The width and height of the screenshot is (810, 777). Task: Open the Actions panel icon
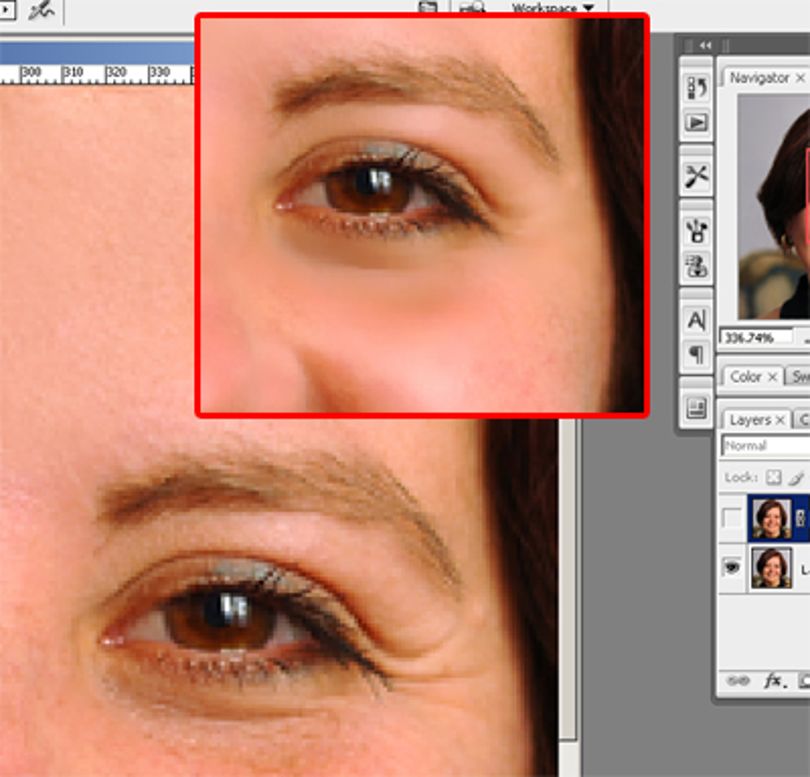pyautogui.click(x=696, y=123)
